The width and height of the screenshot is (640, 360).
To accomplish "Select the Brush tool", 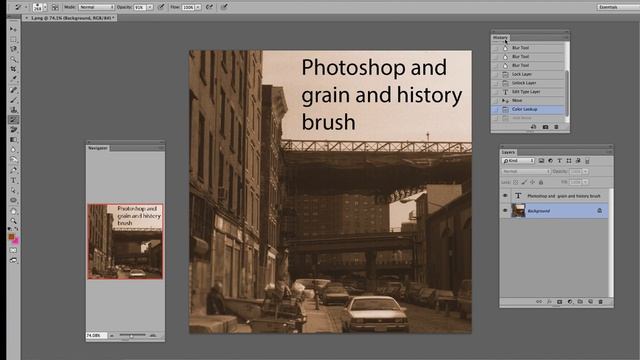I will pyautogui.click(x=13, y=100).
